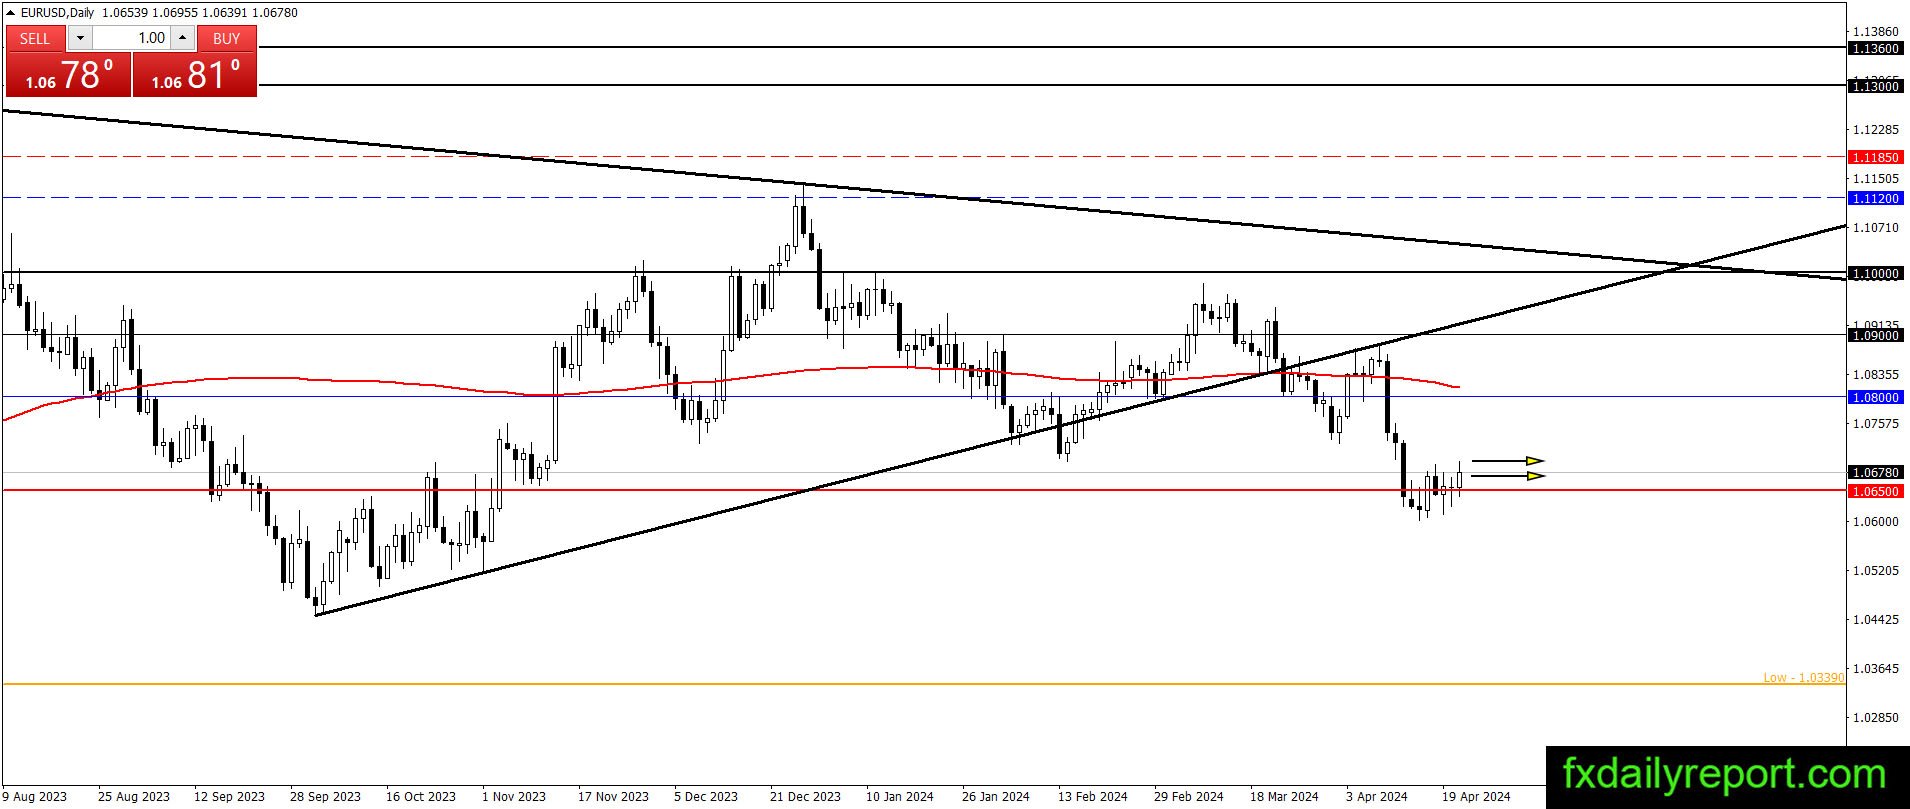Viewport: 1910px width, 809px height.
Task: Click the 1.04425 value on price scale
Action: [x=1875, y=620]
